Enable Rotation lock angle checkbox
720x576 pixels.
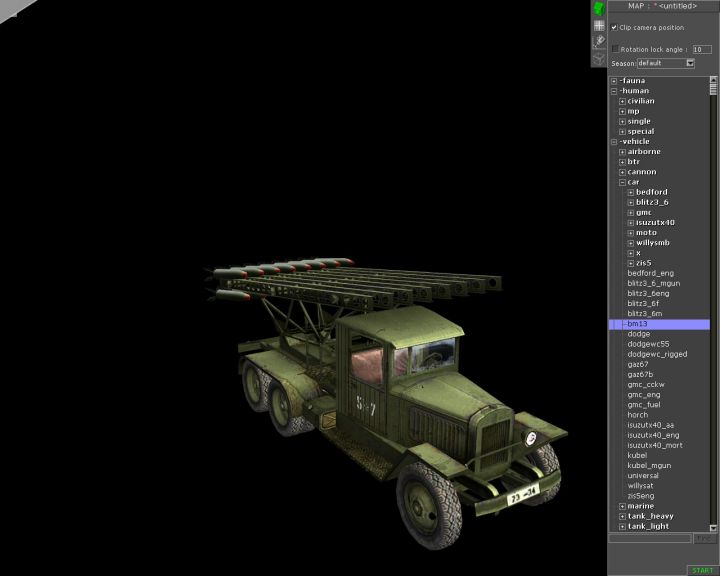coord(615,48)
